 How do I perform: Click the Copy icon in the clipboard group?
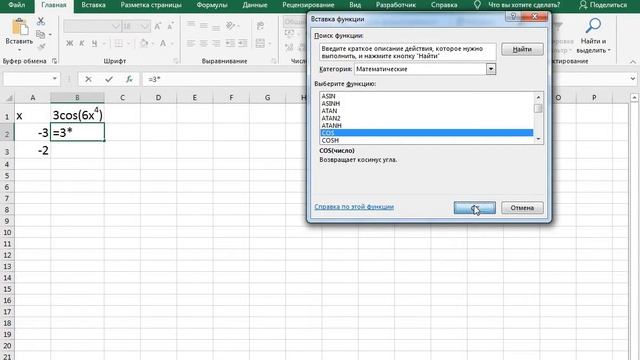[x=40, y=34]
